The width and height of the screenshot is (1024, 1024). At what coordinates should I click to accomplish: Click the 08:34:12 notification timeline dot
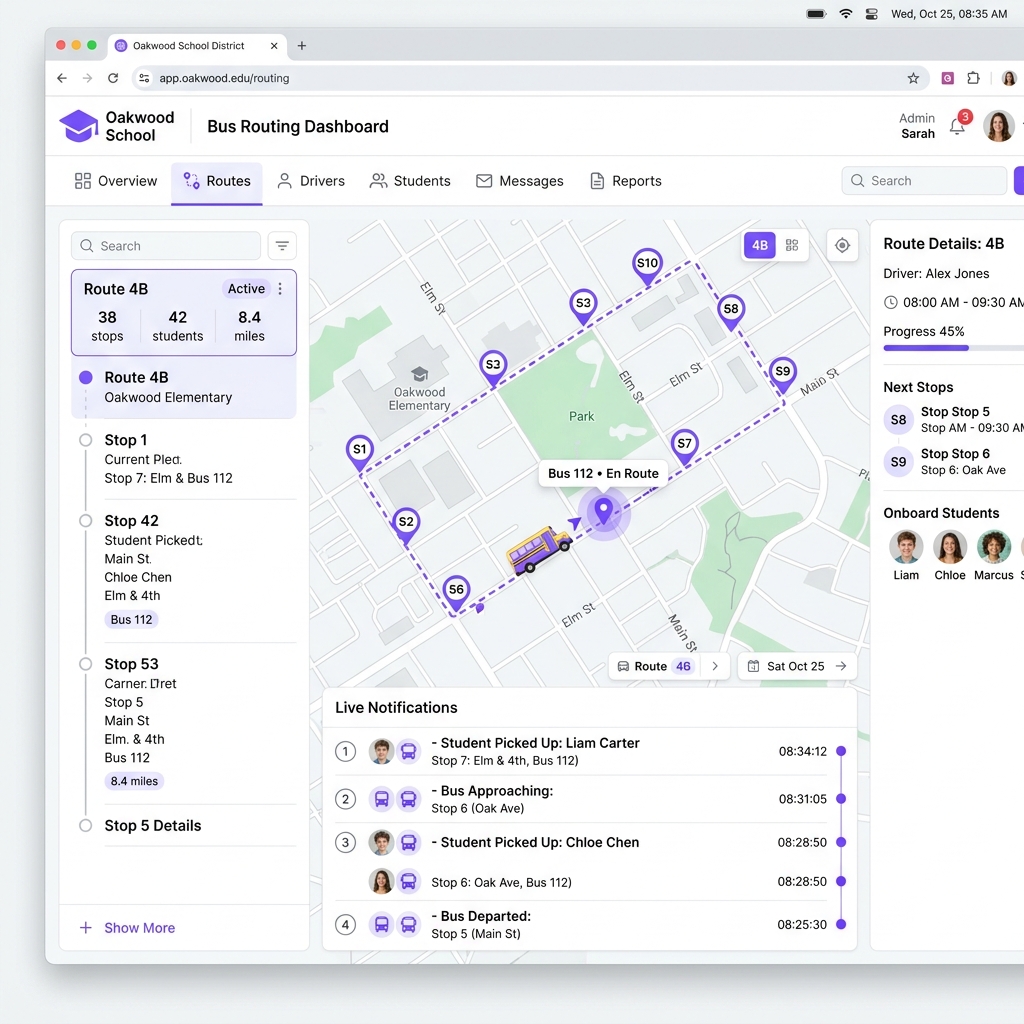tap(841, 751)
